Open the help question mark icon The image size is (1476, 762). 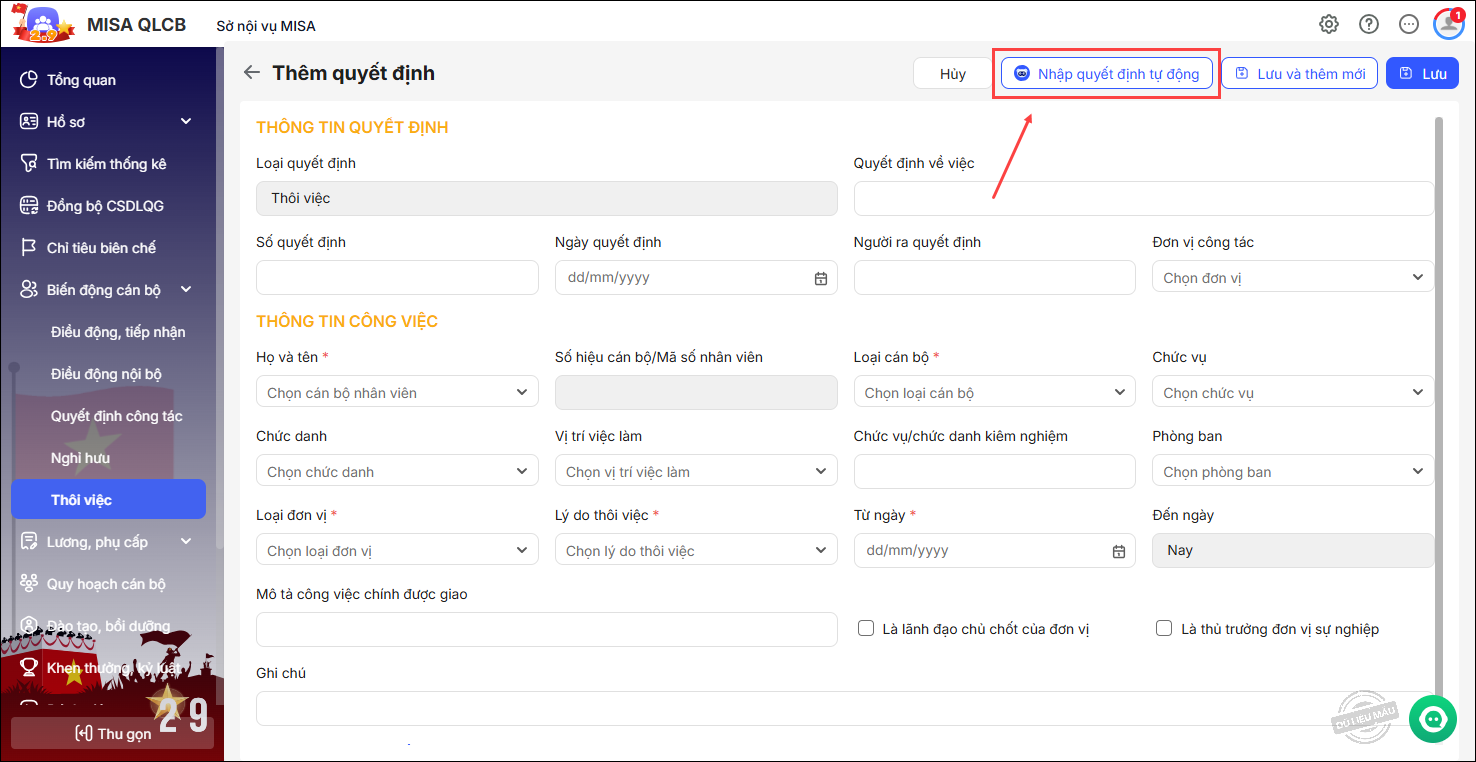[1368, 25]
